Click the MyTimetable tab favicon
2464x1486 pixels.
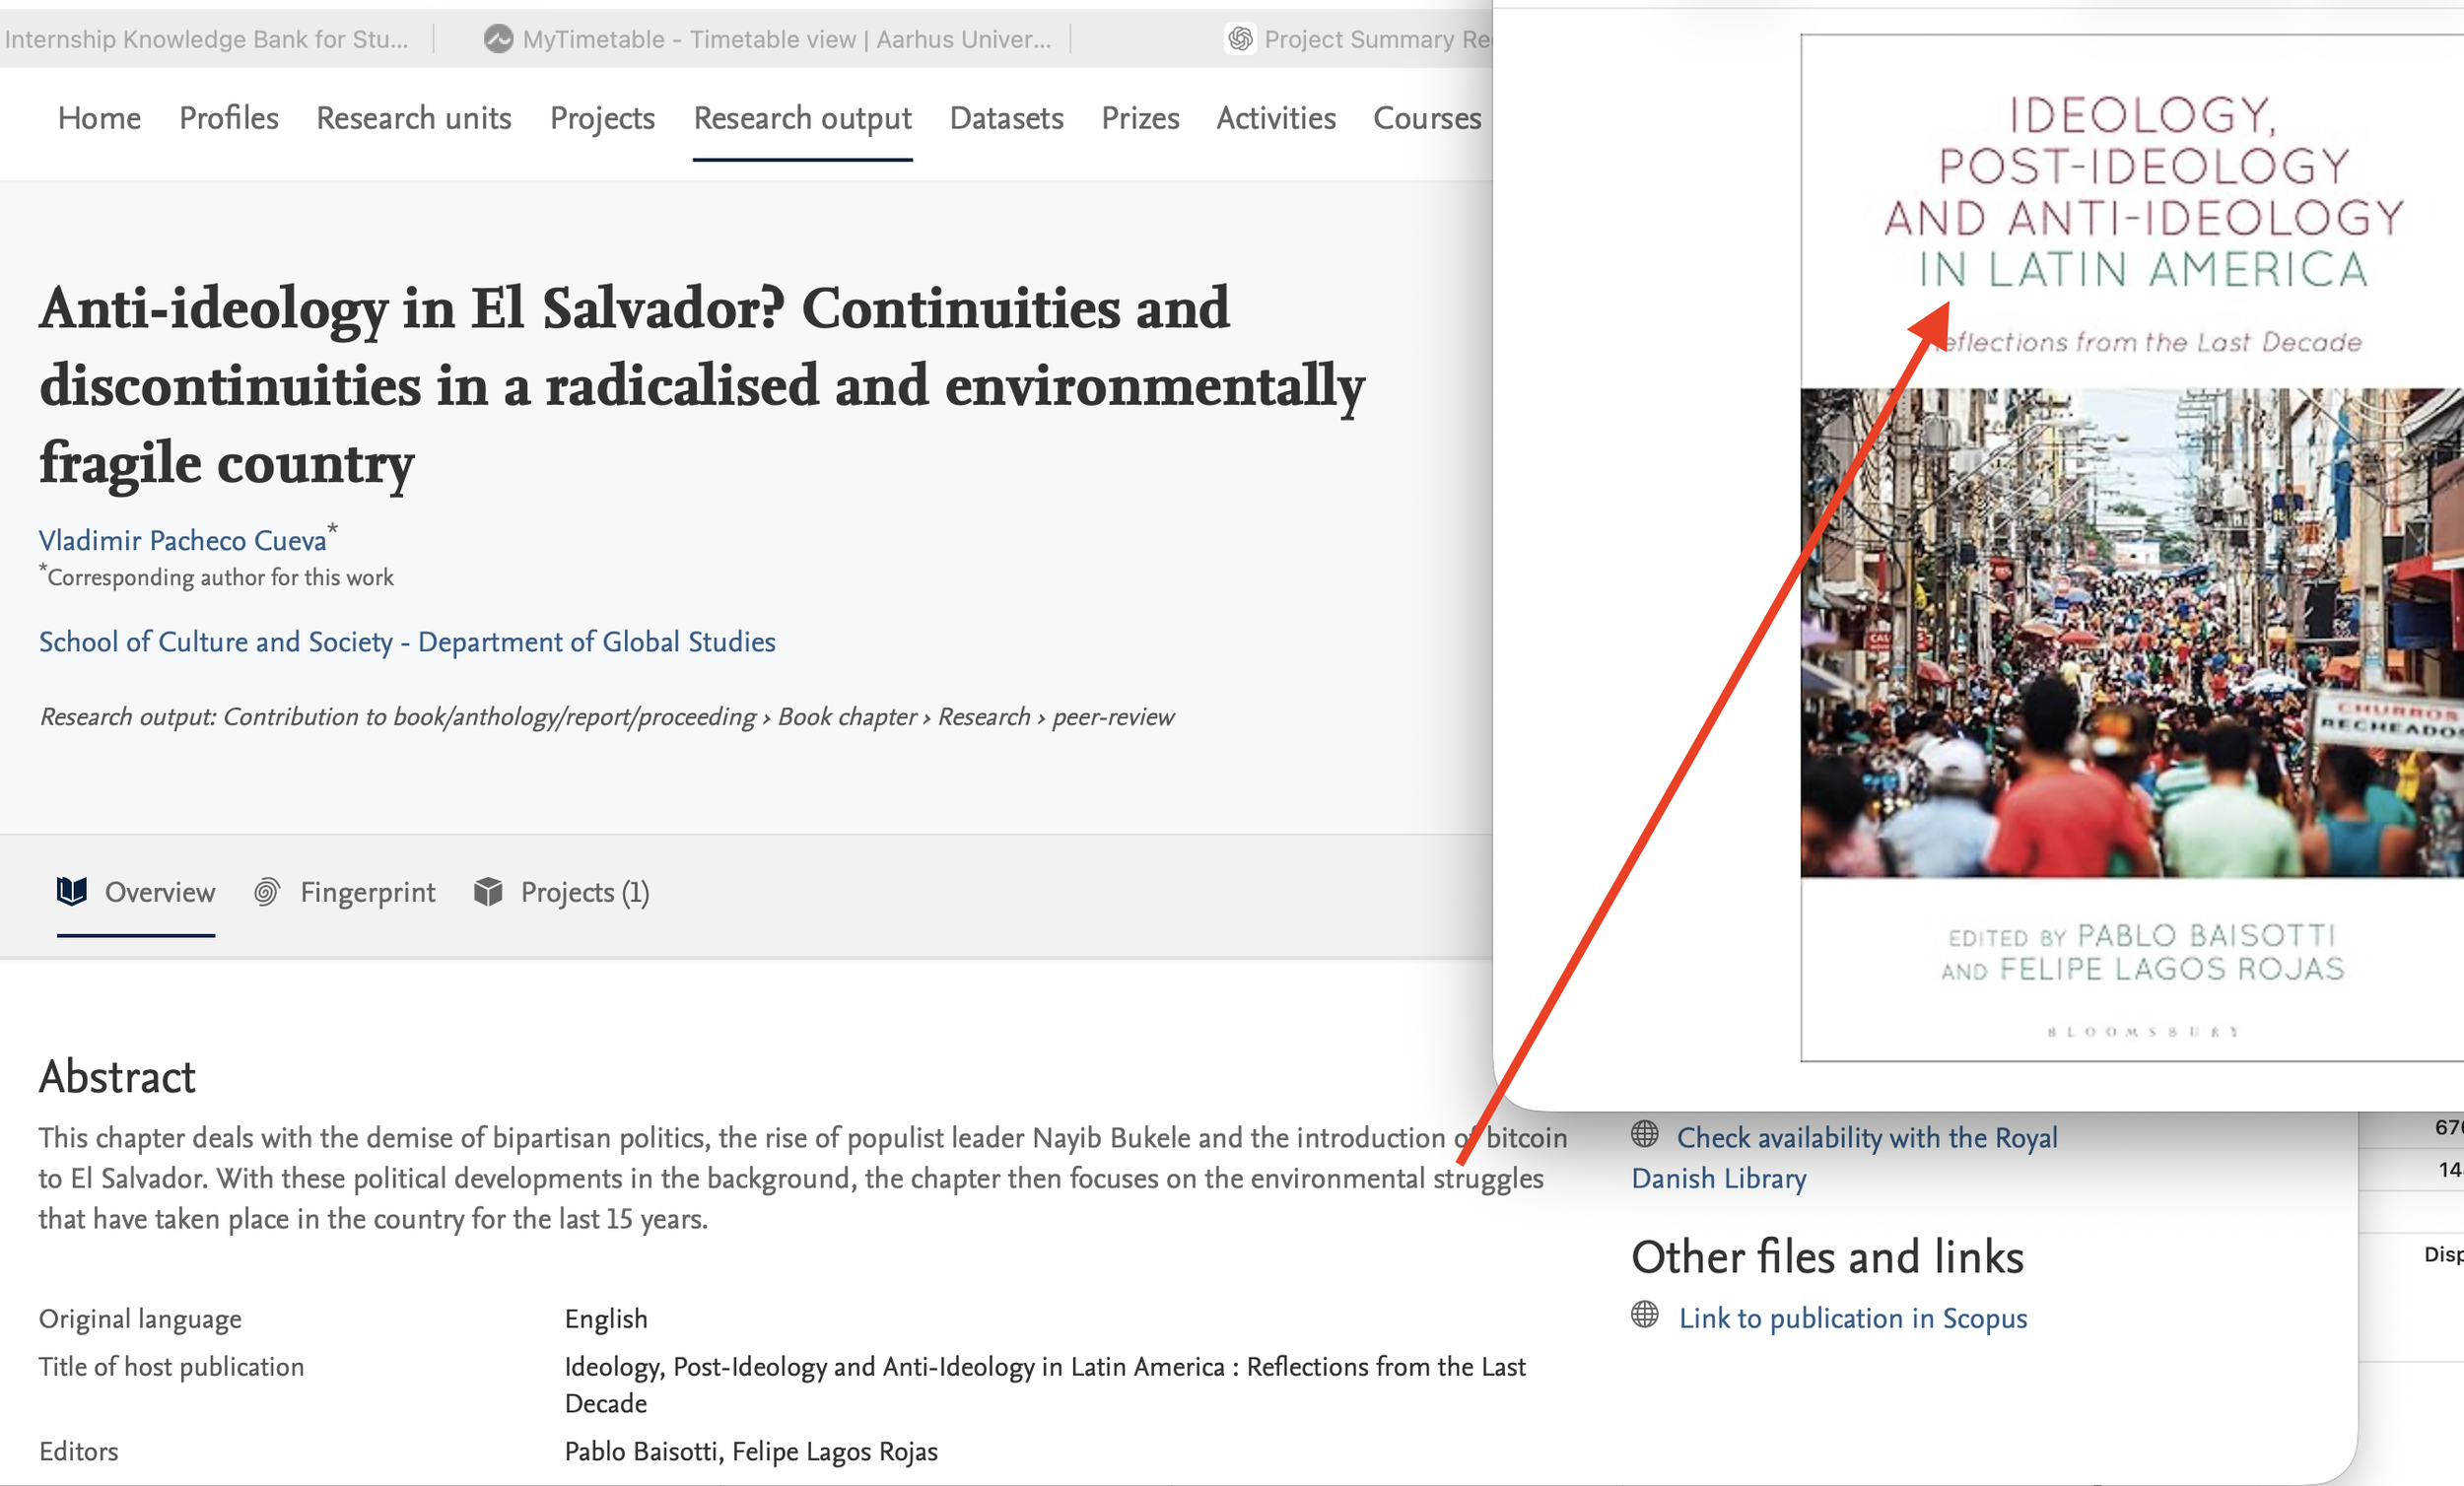click(x=498, y=39)
